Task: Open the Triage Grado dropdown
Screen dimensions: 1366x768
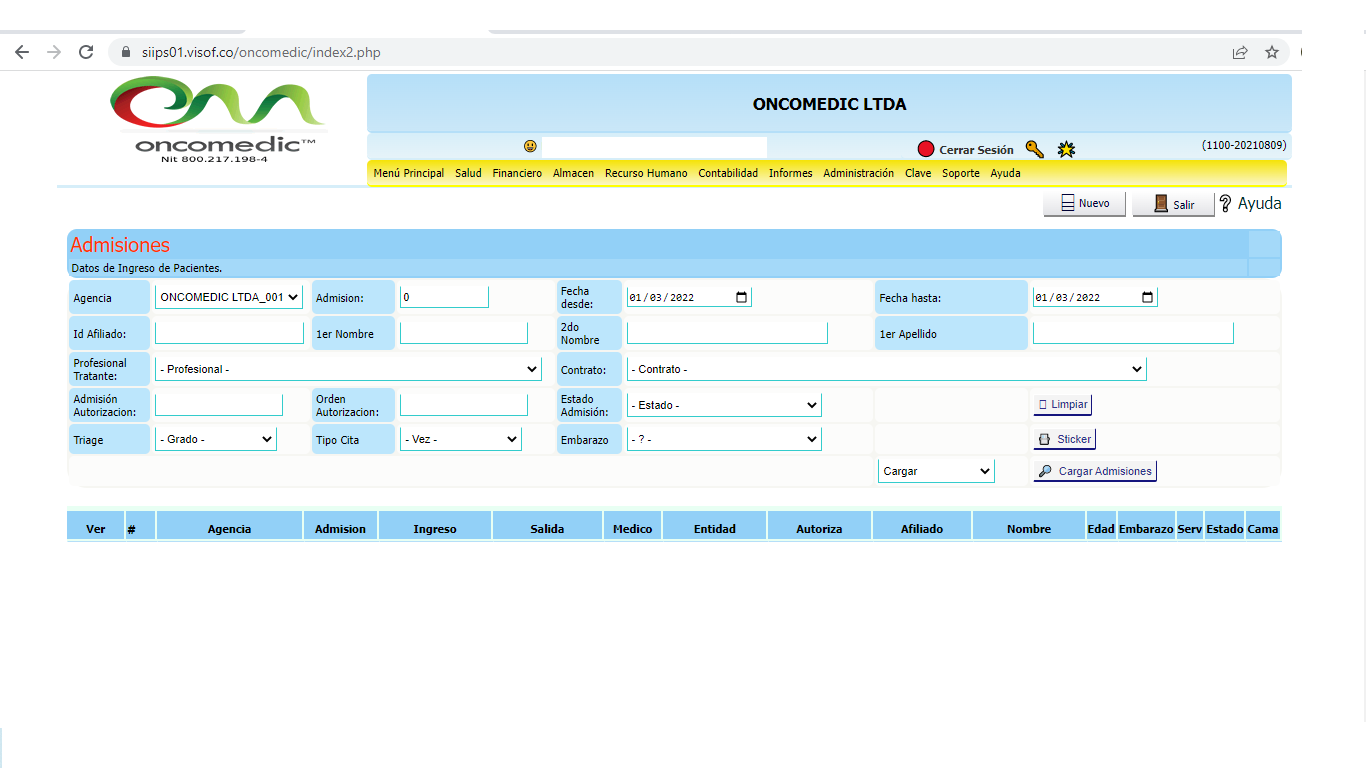Action: tap(215, 439)
